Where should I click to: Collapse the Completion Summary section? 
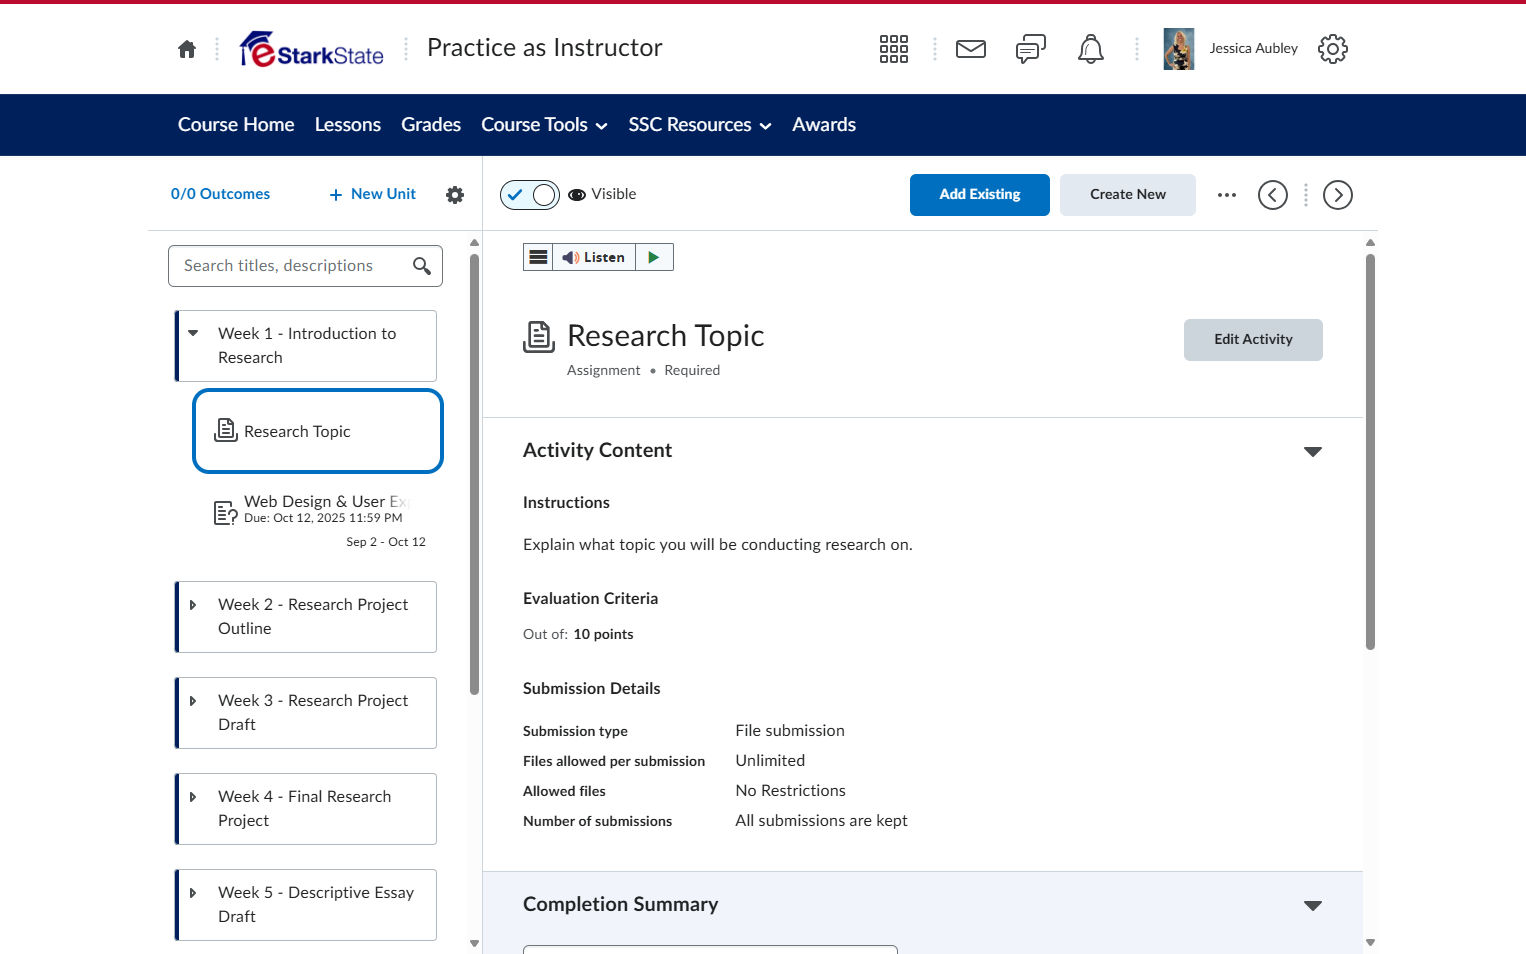[x=1313, y=906]
